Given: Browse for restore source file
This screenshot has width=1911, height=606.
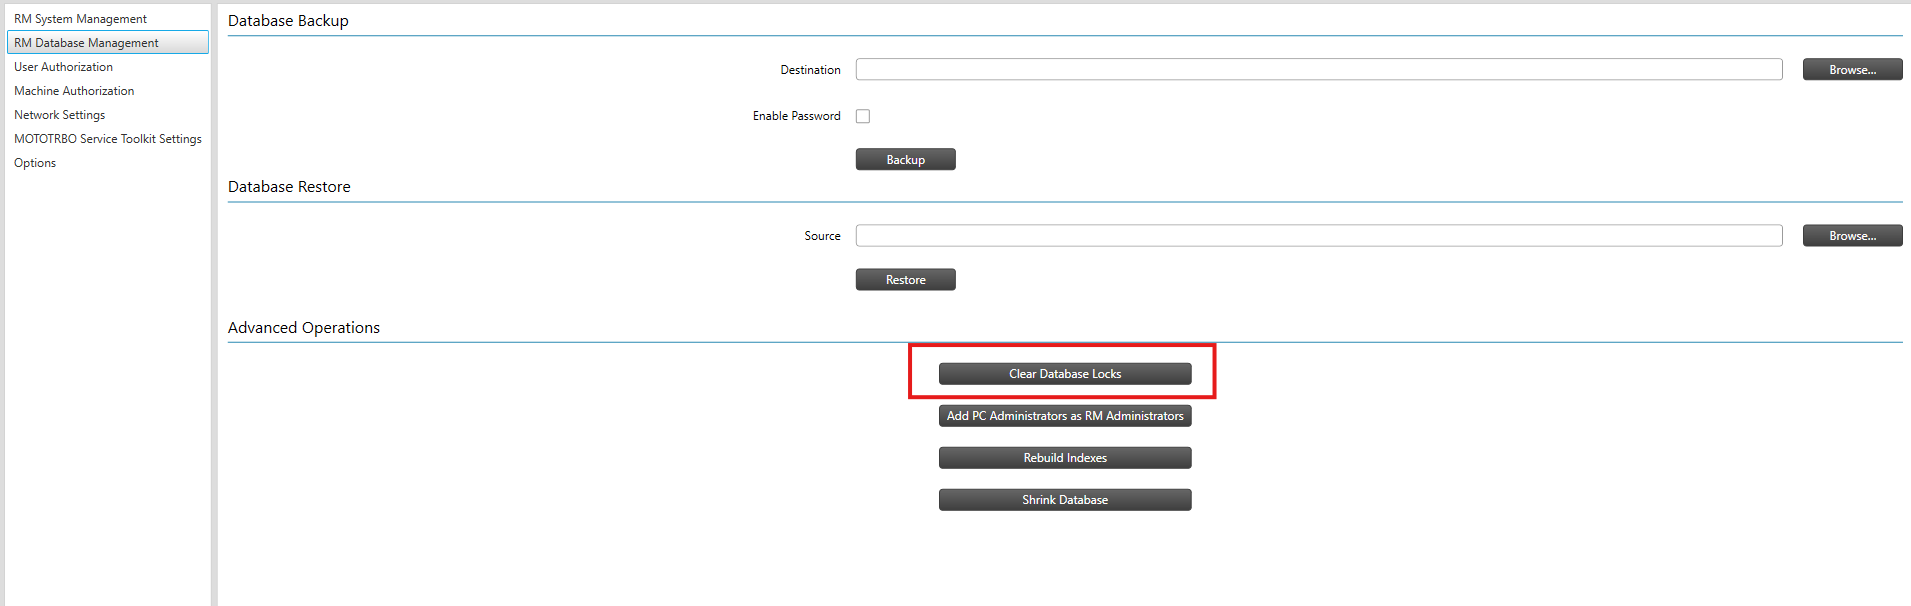Looking at the screenshot, I should [x=1852, y=235].
